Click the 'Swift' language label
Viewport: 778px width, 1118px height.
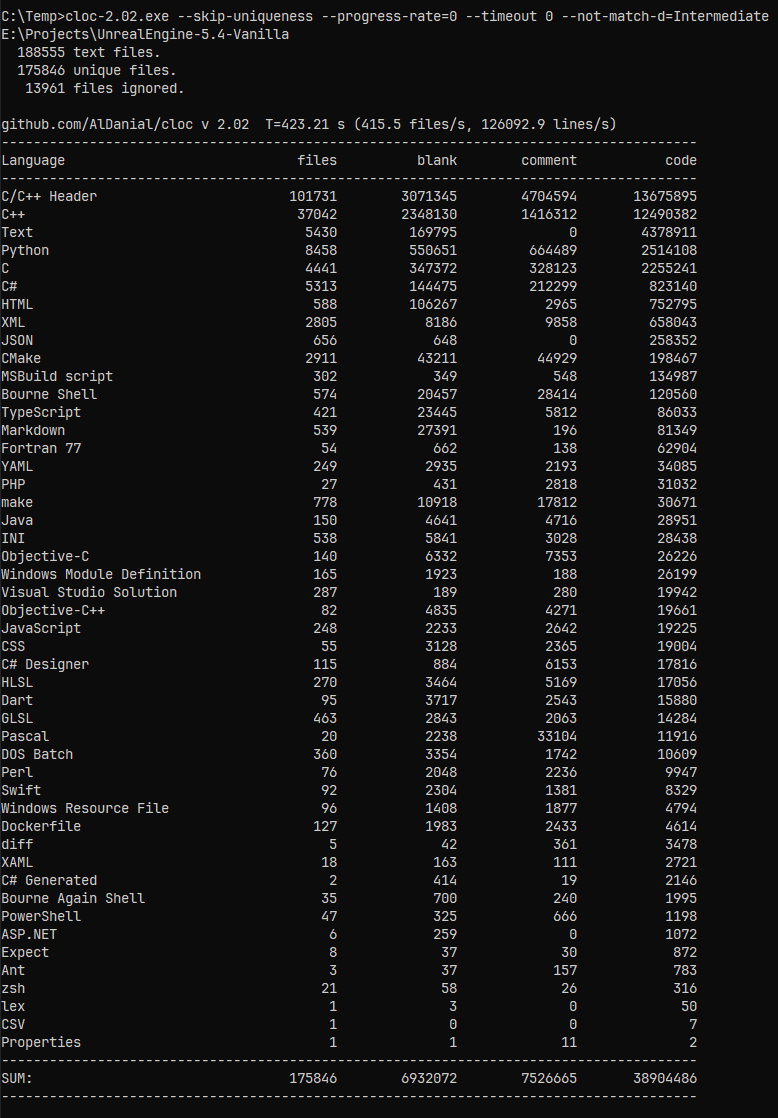coord(21,790)
